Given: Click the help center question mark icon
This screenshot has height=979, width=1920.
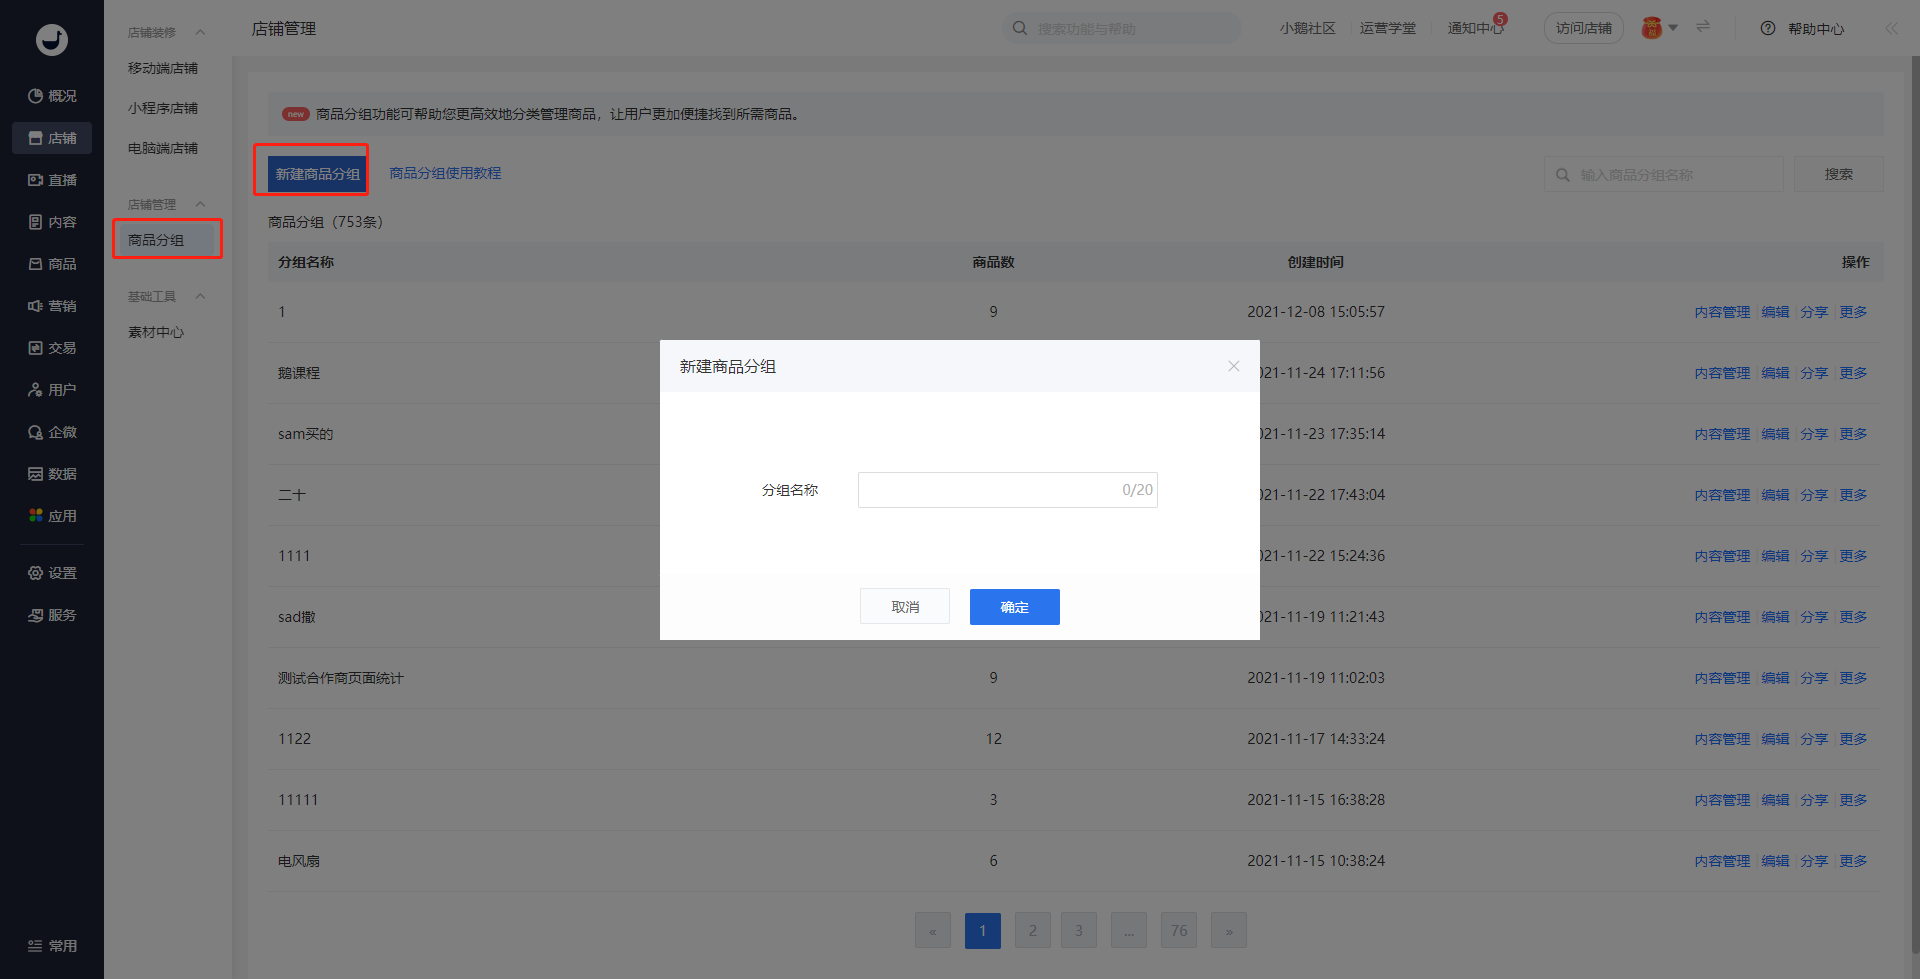Looking at the screenshot, I should 1768,29.
